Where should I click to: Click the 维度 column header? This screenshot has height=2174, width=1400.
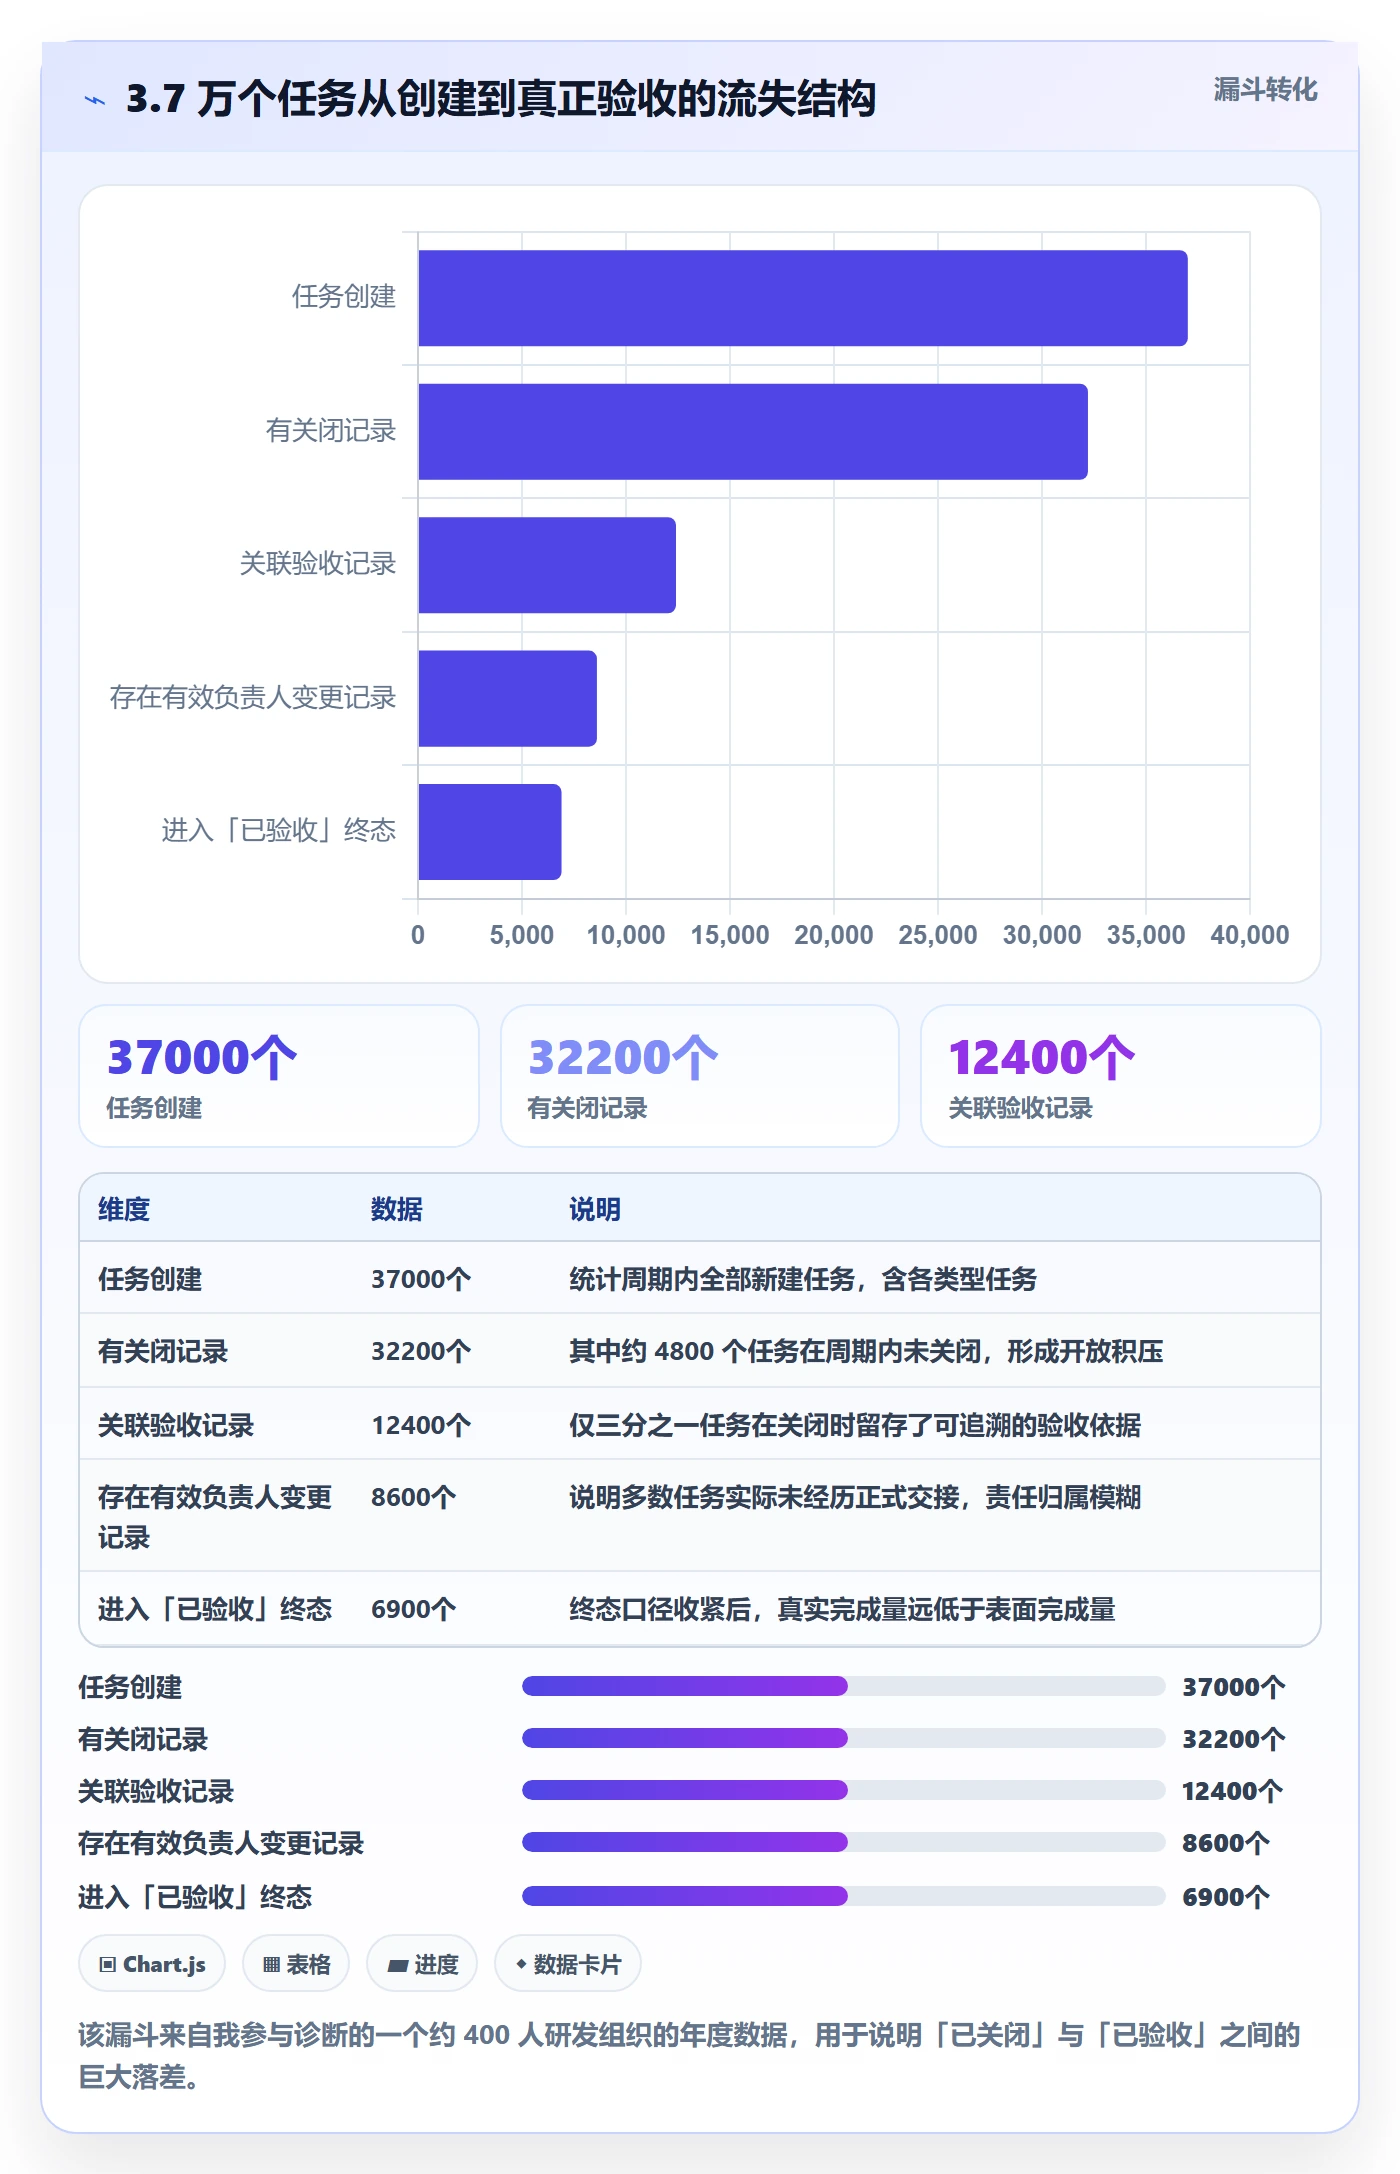[124, 1209]
